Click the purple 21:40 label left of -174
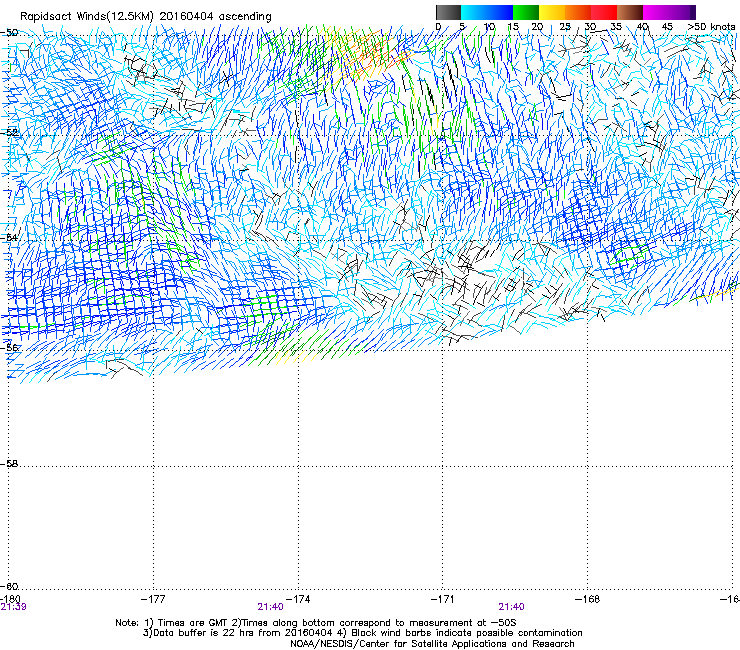The image size is (740, 650). pos(270,607)
